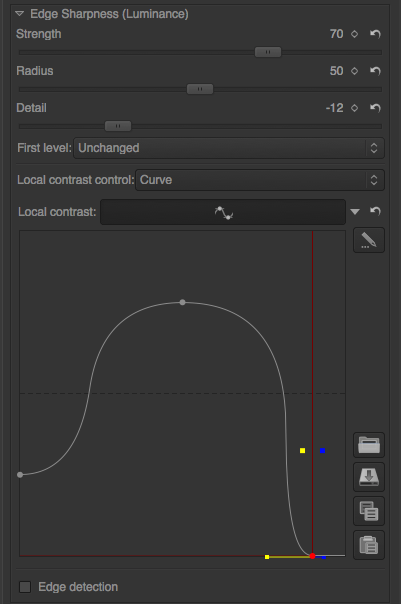Save the current curve to file

(x=369, y=477)
